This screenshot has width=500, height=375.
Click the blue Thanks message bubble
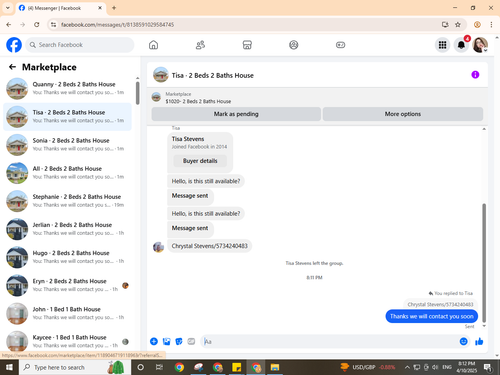point(432,316)
